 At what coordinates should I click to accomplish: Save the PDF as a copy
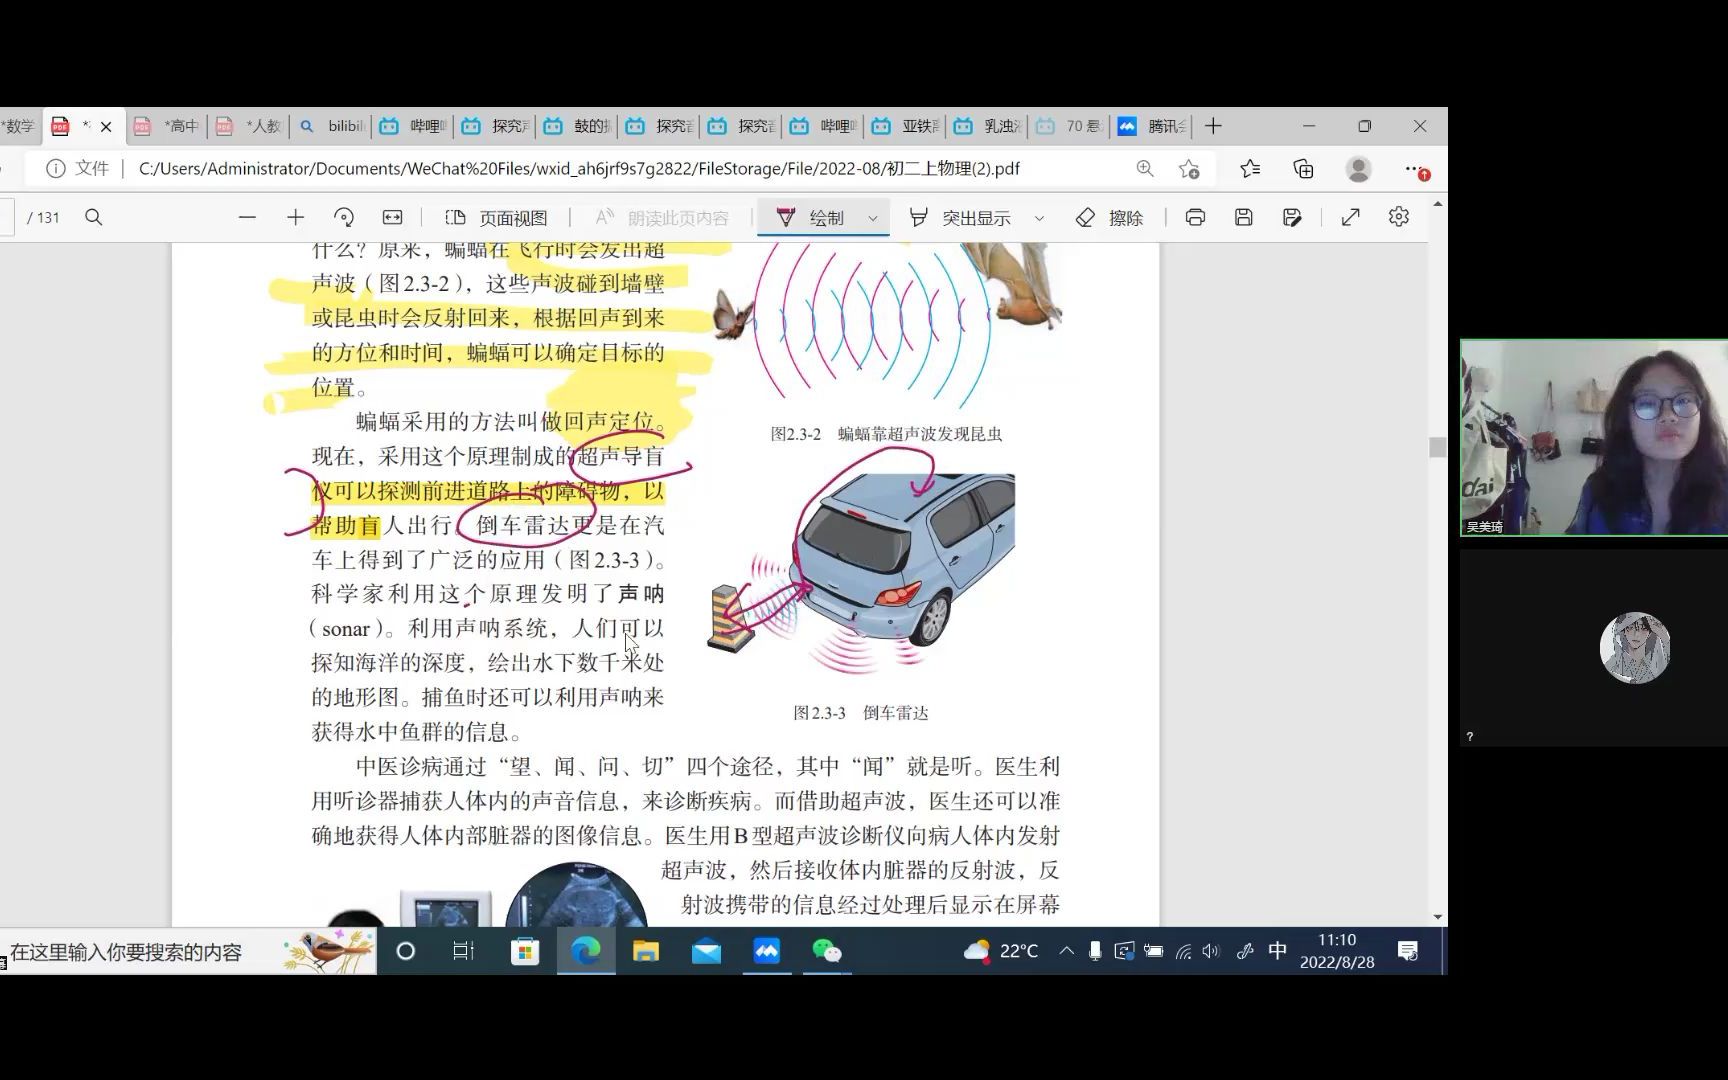pos(1292,217)
